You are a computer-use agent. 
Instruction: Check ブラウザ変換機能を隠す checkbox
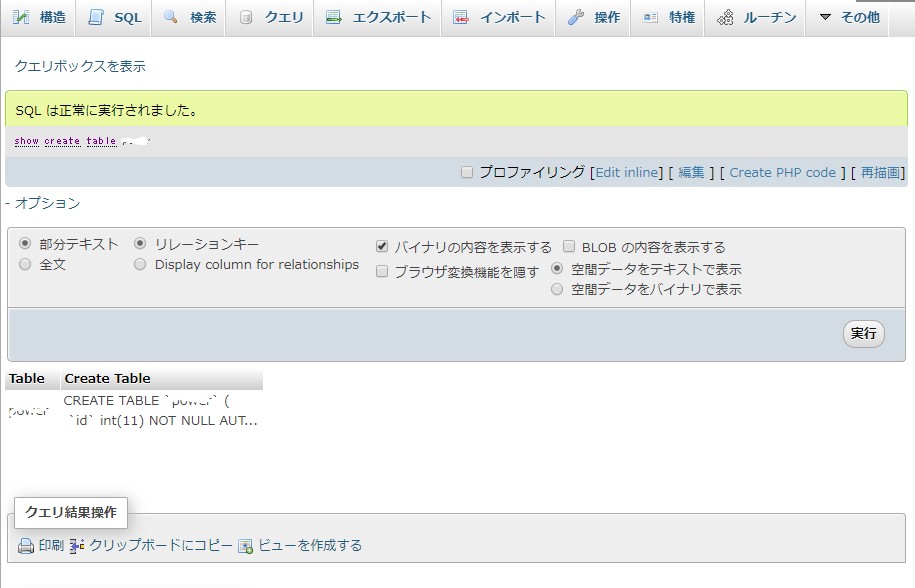(x=382, y=271)
